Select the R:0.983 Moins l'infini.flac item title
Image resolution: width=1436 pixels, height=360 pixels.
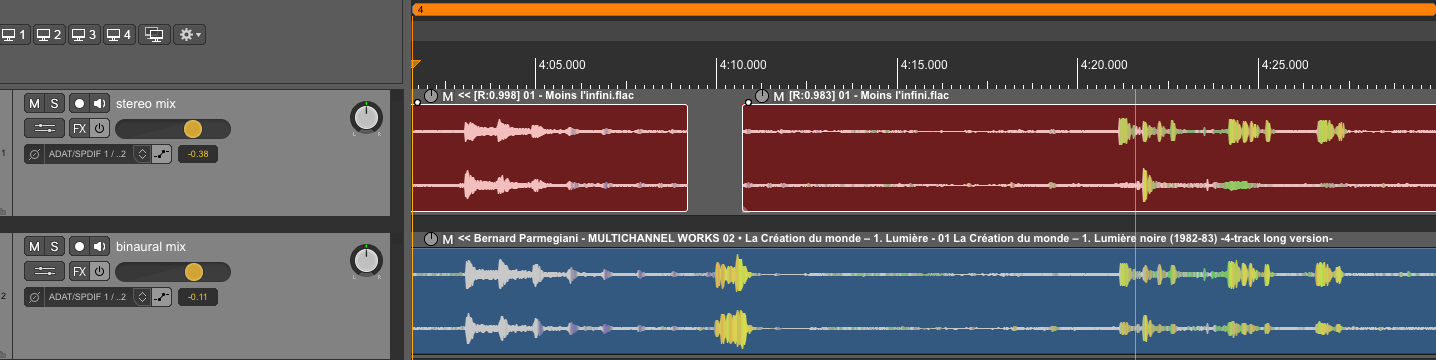tap(869, 96)
